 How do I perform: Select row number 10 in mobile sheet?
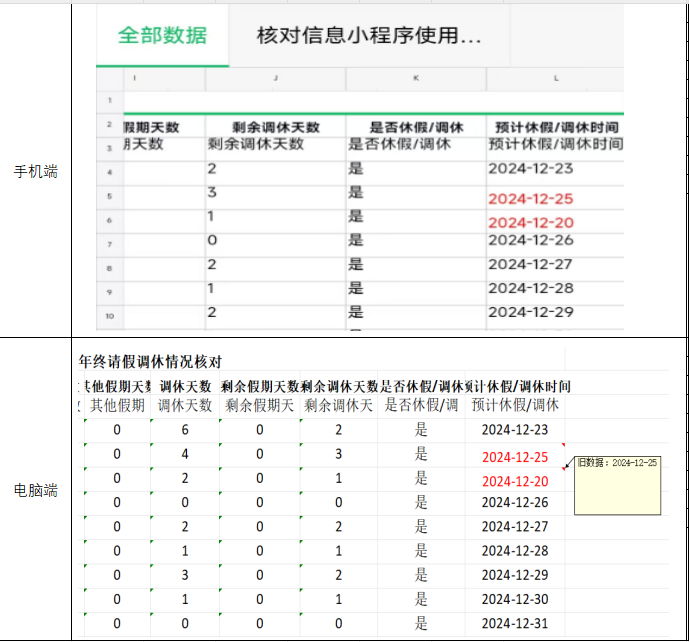(x=110, y=316)
